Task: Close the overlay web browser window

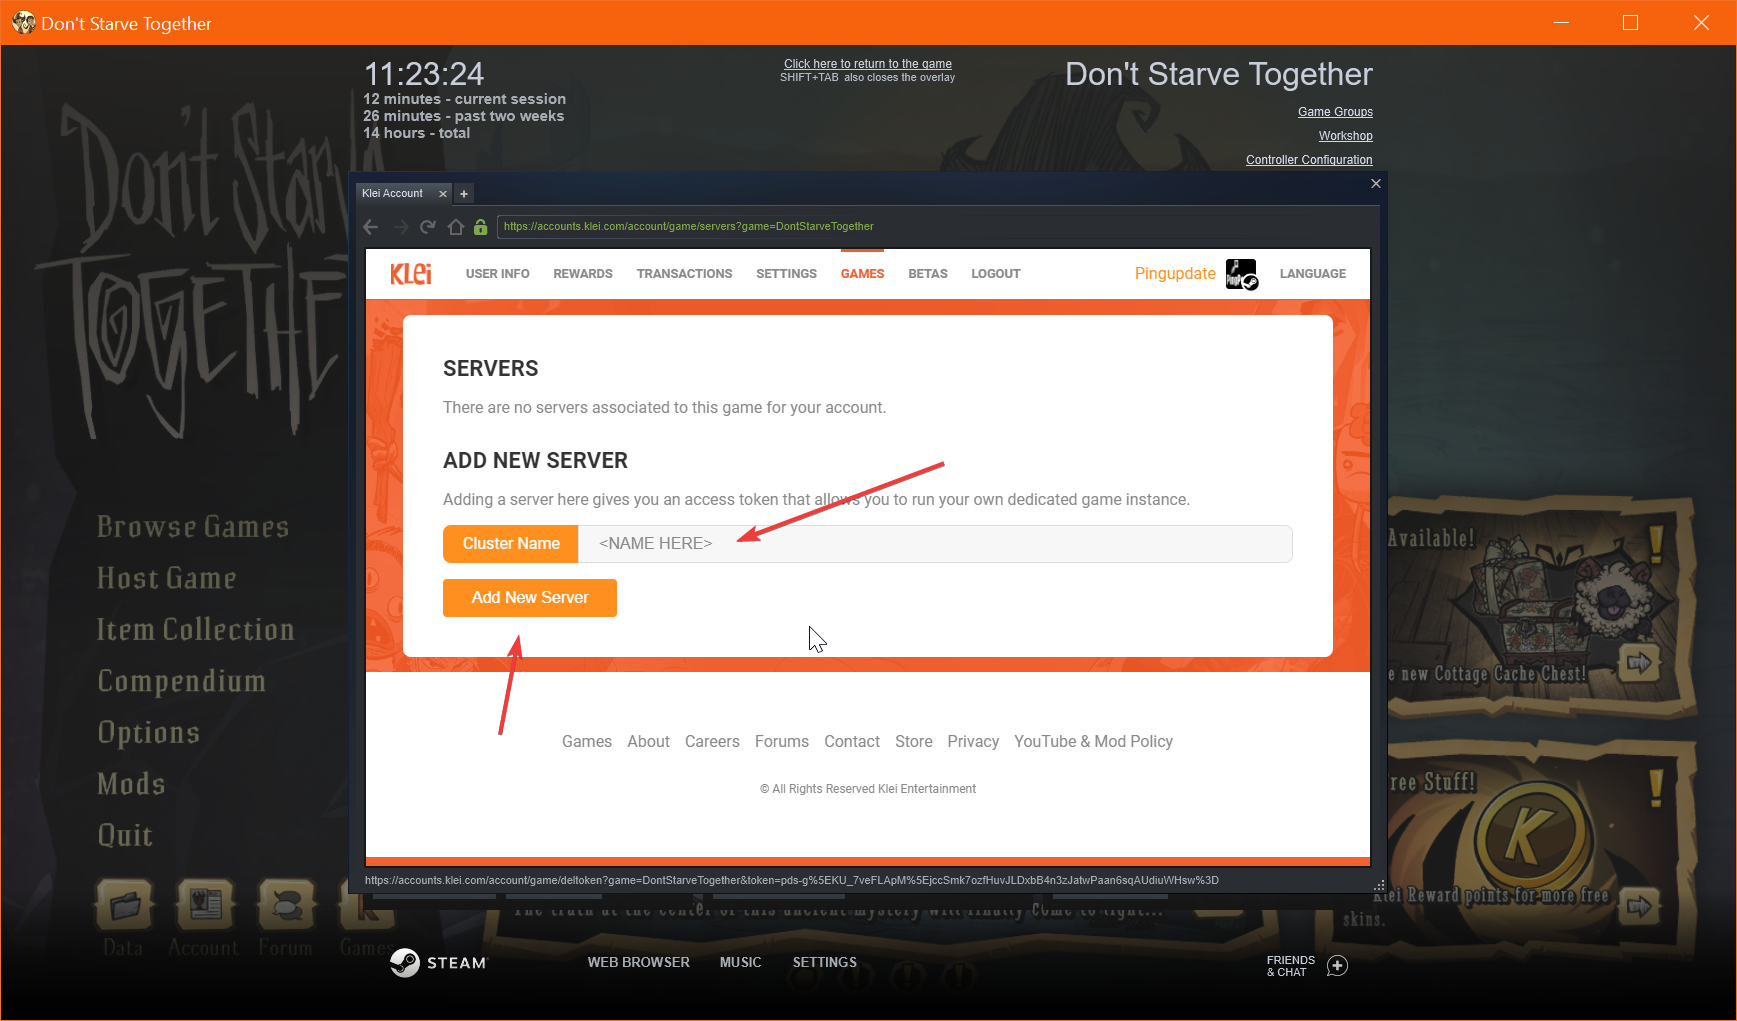Action: [1376, 184]
